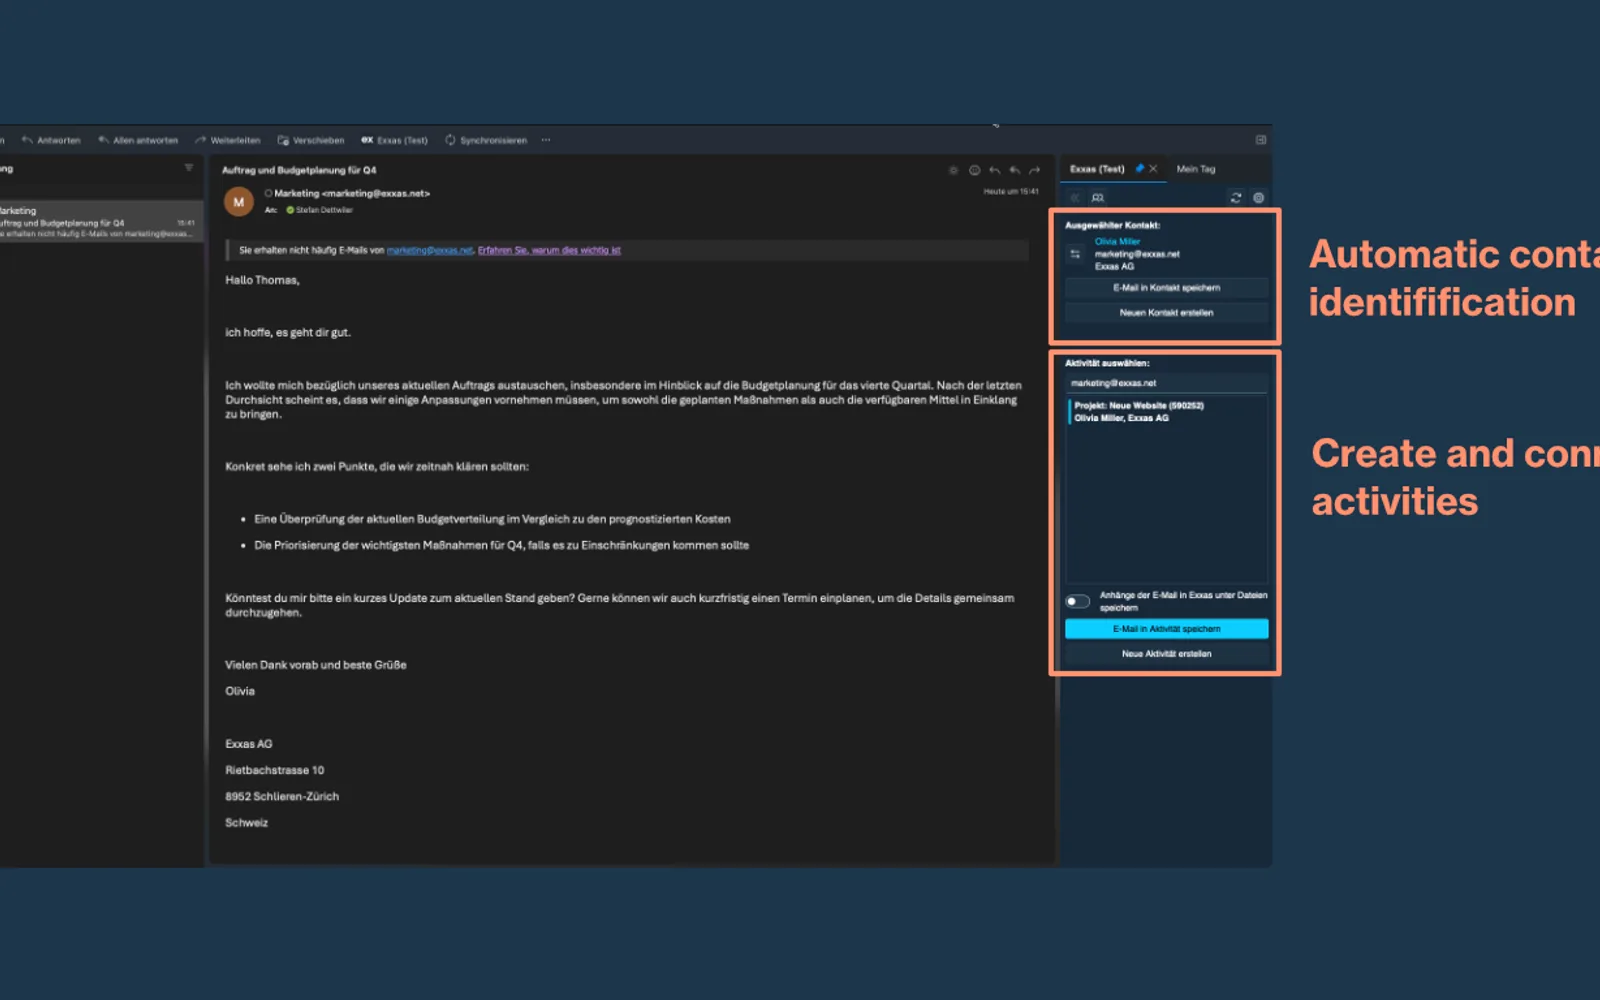Viewport: 1600px width, 1000px height.
Task: Open the Olivia Miller contact link
Action: click(x=1117, y=241)
